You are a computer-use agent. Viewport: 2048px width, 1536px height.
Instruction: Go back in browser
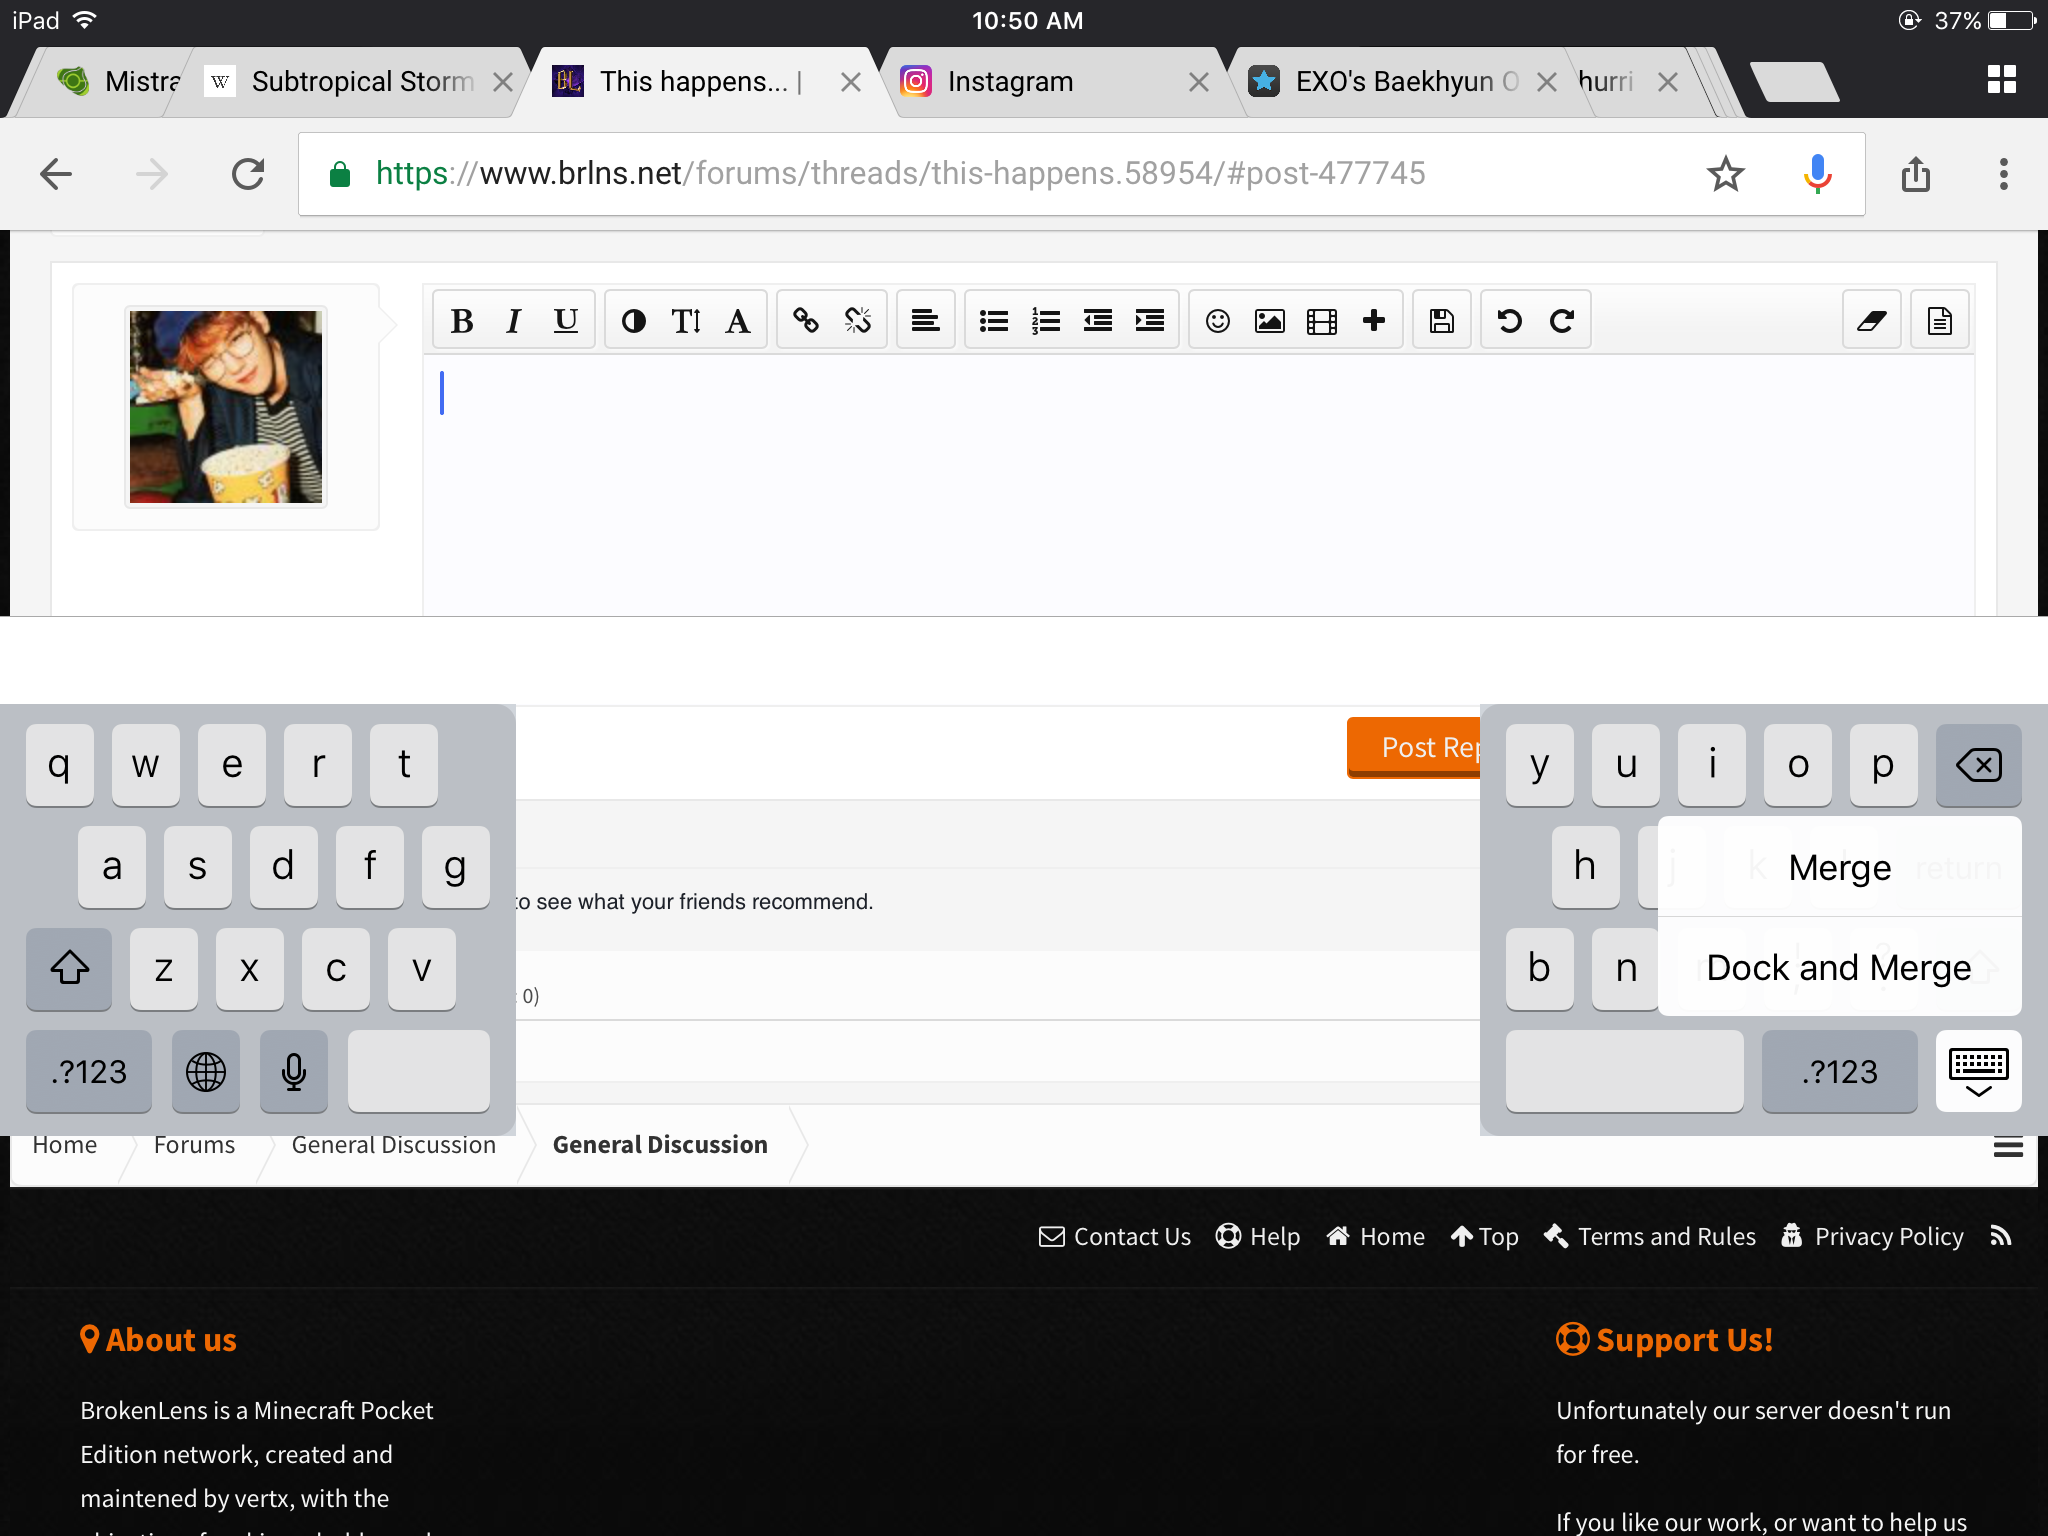(x=56, y=174)
